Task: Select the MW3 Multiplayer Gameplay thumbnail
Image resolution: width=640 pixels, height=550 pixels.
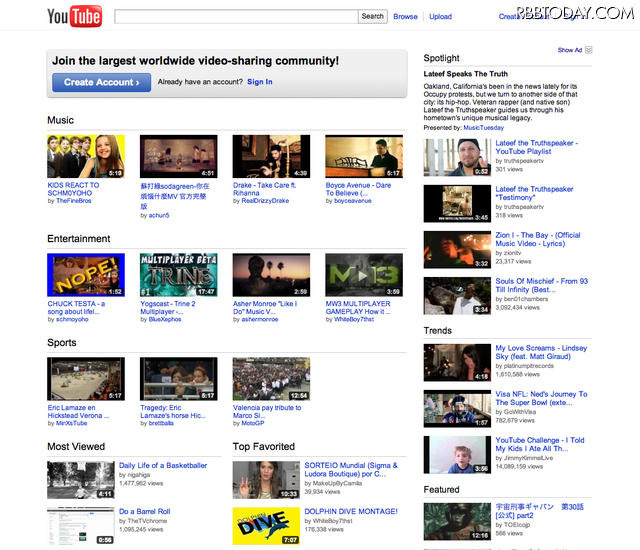Action: coord(364,275)
